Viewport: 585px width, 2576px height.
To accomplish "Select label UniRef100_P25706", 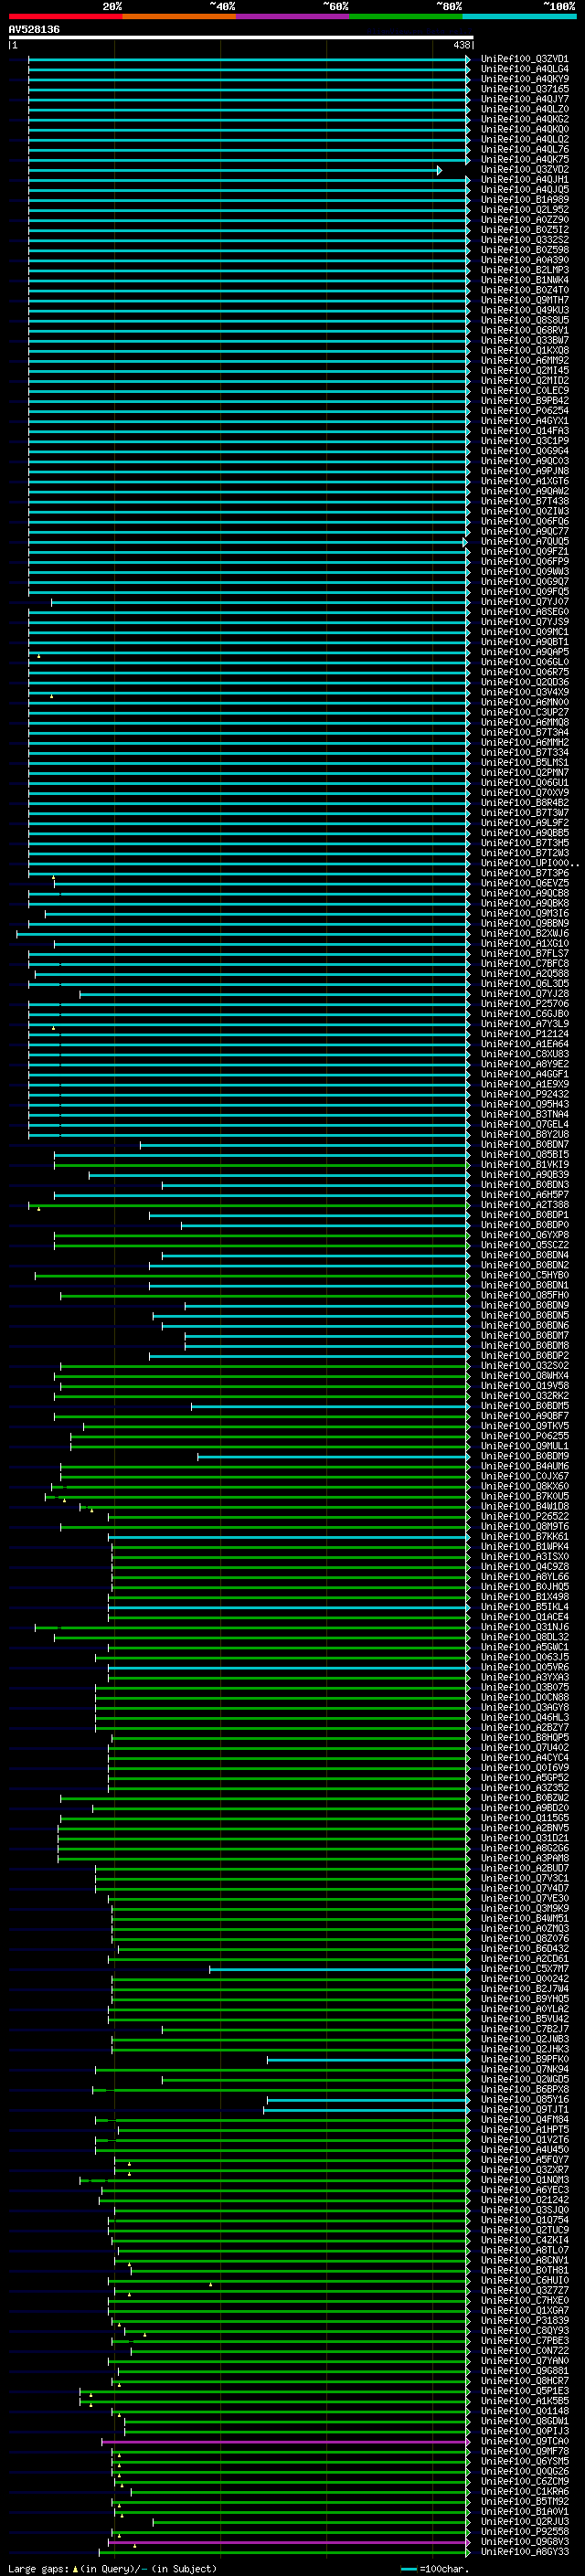I will click(x=524, y=1004).
